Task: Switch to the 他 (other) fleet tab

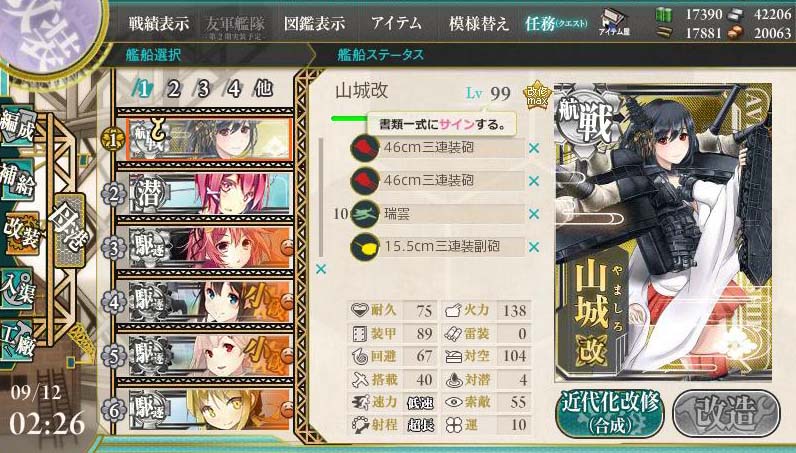Action: point(262,89)
